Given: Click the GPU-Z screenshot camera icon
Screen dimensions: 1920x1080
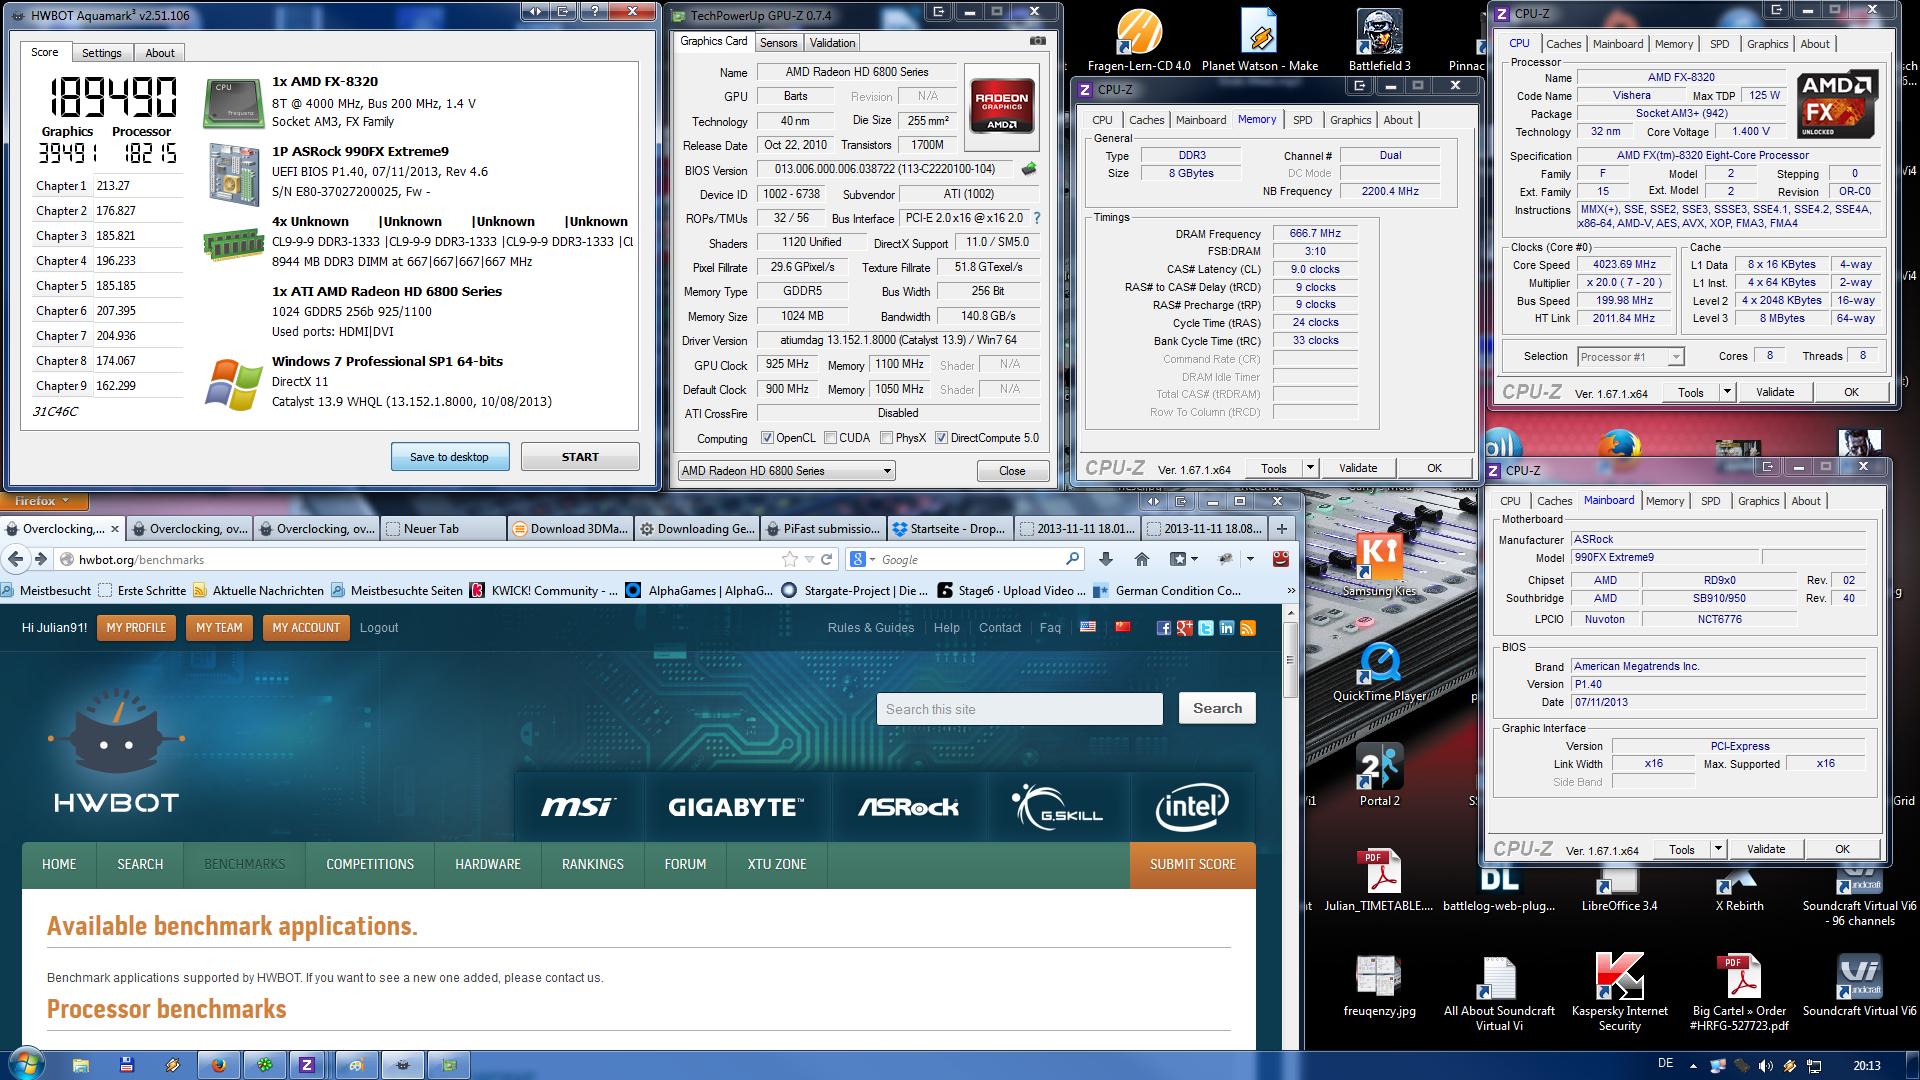Looking at the screenshot, I should pos(1038,41).
